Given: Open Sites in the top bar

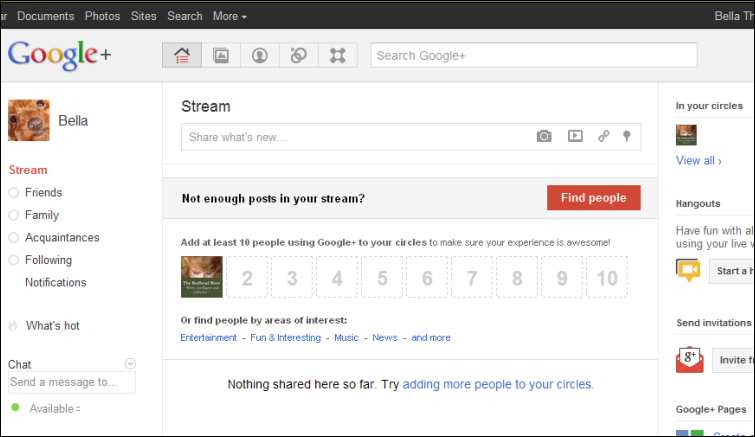Looking at the screenshot, I should click(x=143, y=16).
